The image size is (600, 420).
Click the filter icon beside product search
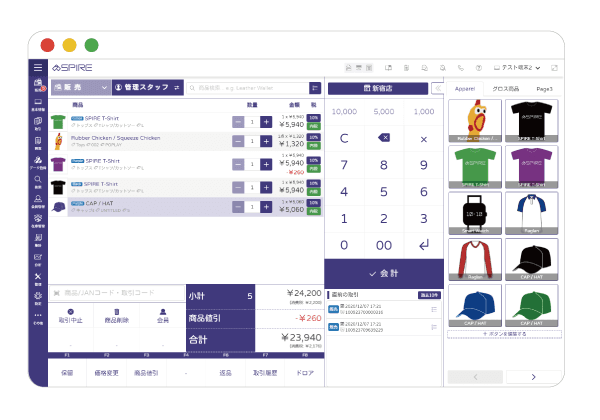click(x=314, y=88)
